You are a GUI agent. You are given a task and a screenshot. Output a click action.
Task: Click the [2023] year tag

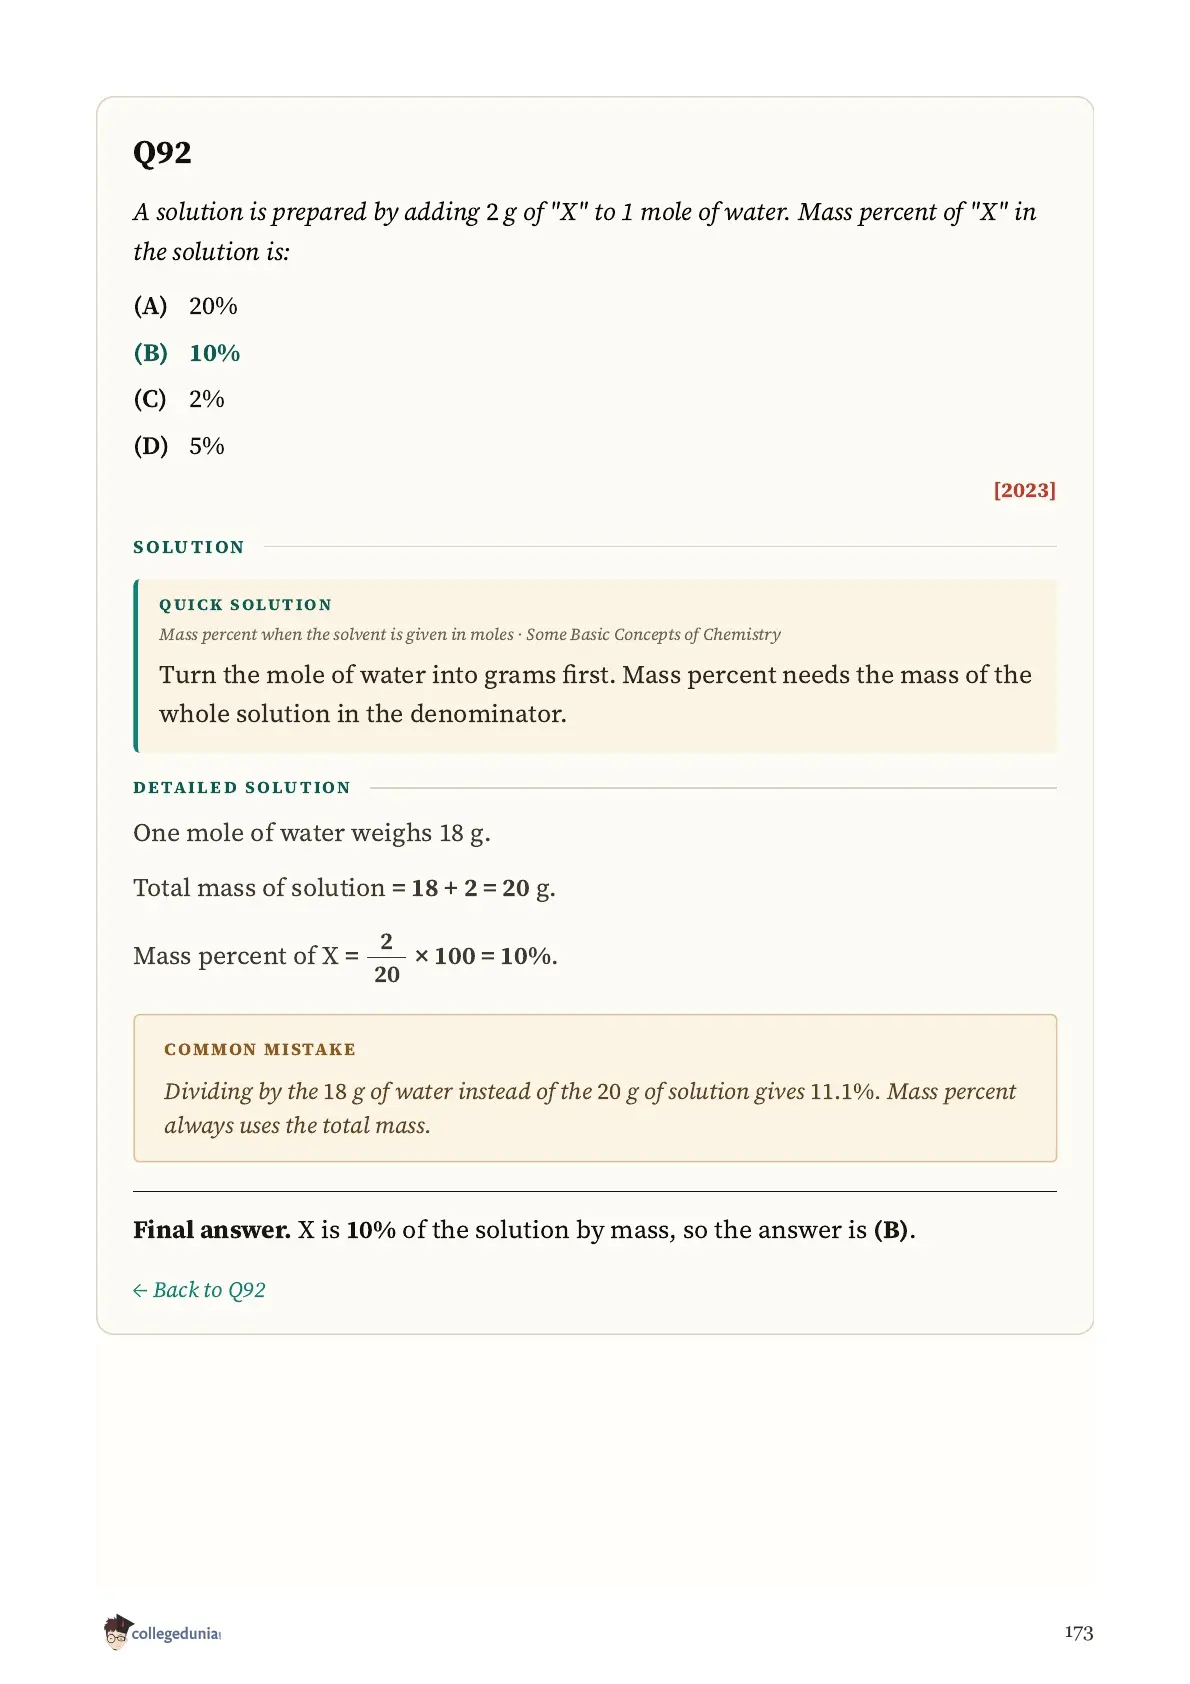coord(1024,490)
